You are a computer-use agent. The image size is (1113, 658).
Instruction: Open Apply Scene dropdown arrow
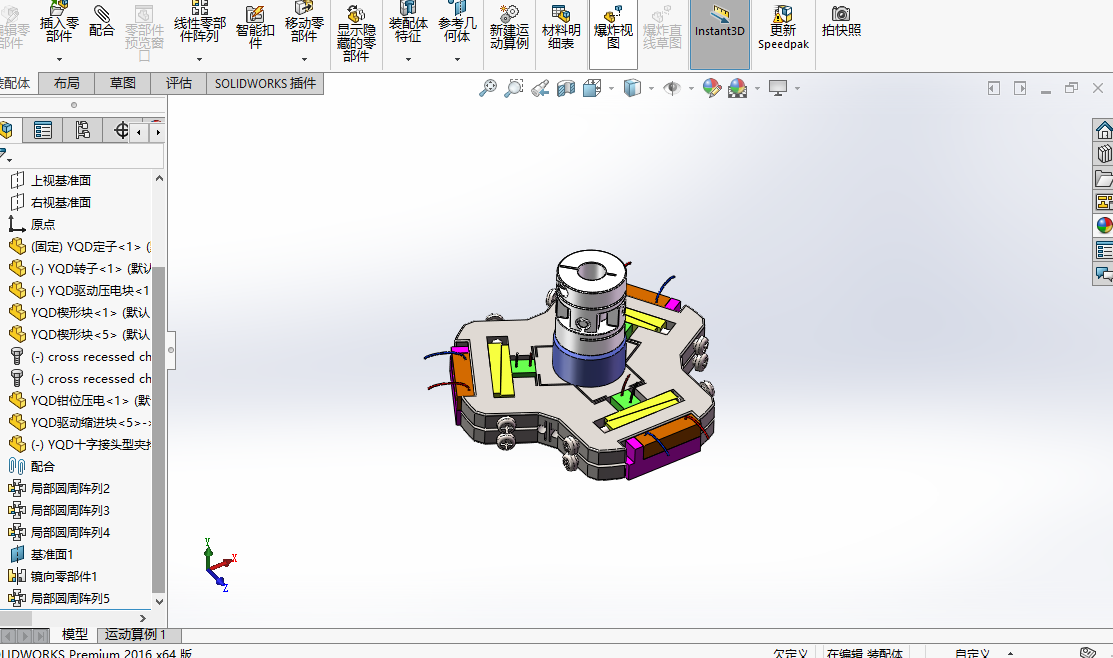[757, 89]
